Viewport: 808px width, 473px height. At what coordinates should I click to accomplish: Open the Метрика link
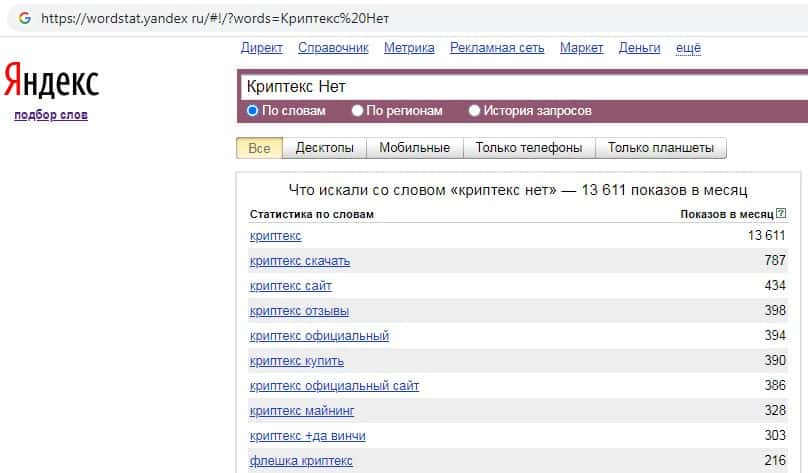point(409,48)
